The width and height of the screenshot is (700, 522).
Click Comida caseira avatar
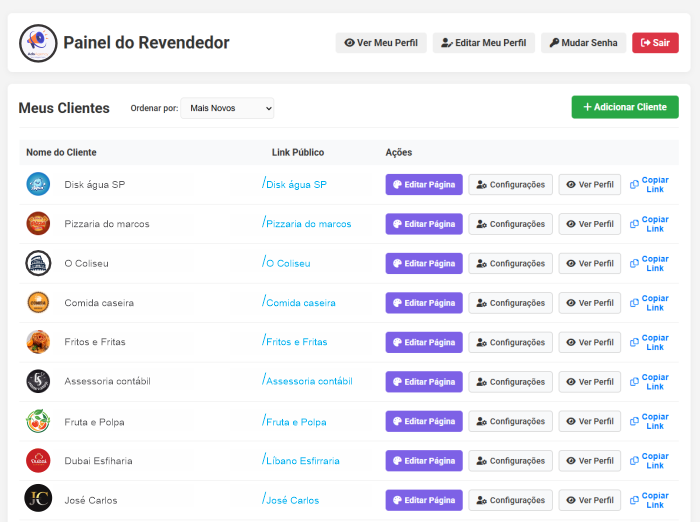point(38,302)
